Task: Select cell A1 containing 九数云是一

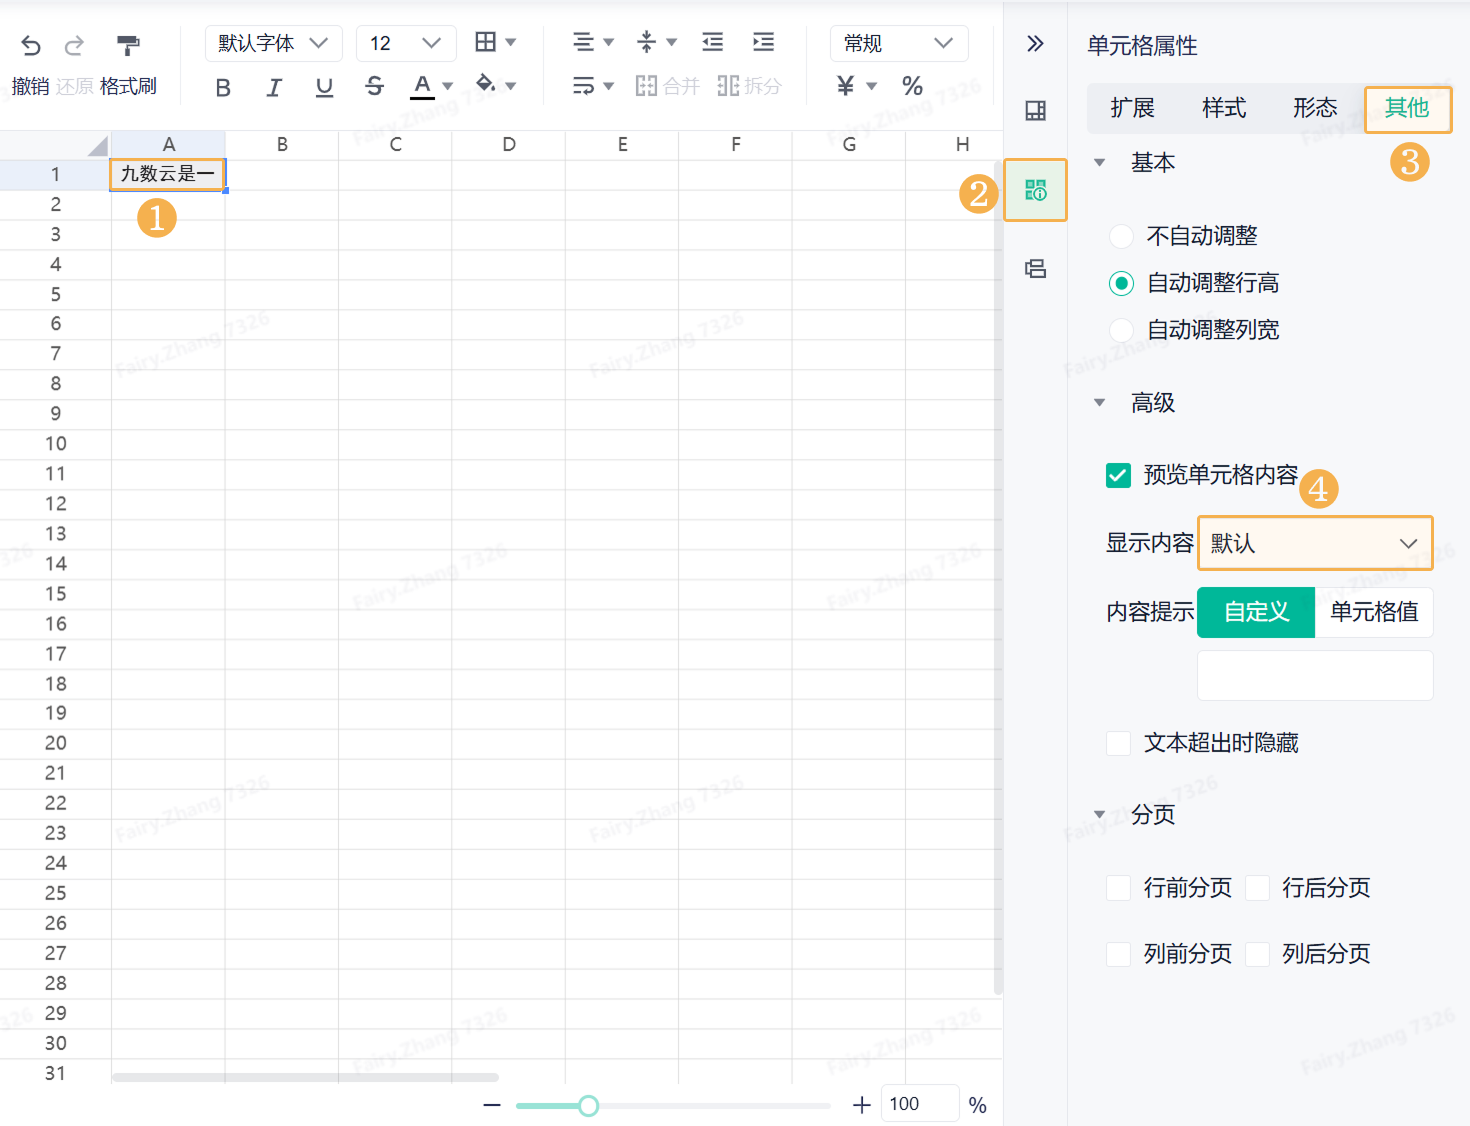Action: [x=168, y=174]
